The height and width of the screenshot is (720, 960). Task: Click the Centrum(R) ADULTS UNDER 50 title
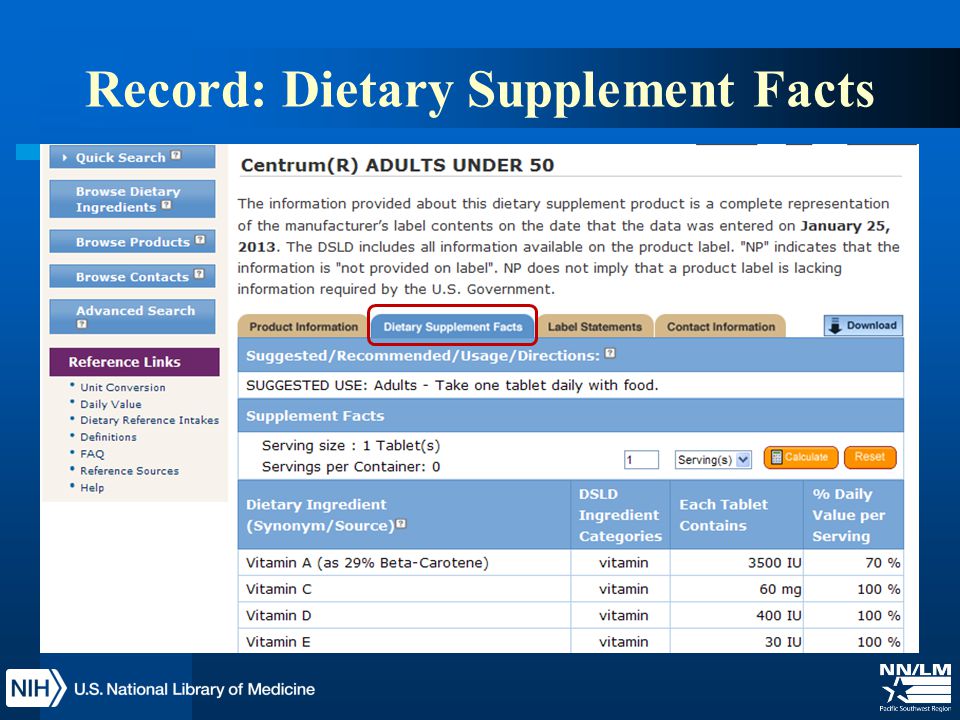point(397,165)
